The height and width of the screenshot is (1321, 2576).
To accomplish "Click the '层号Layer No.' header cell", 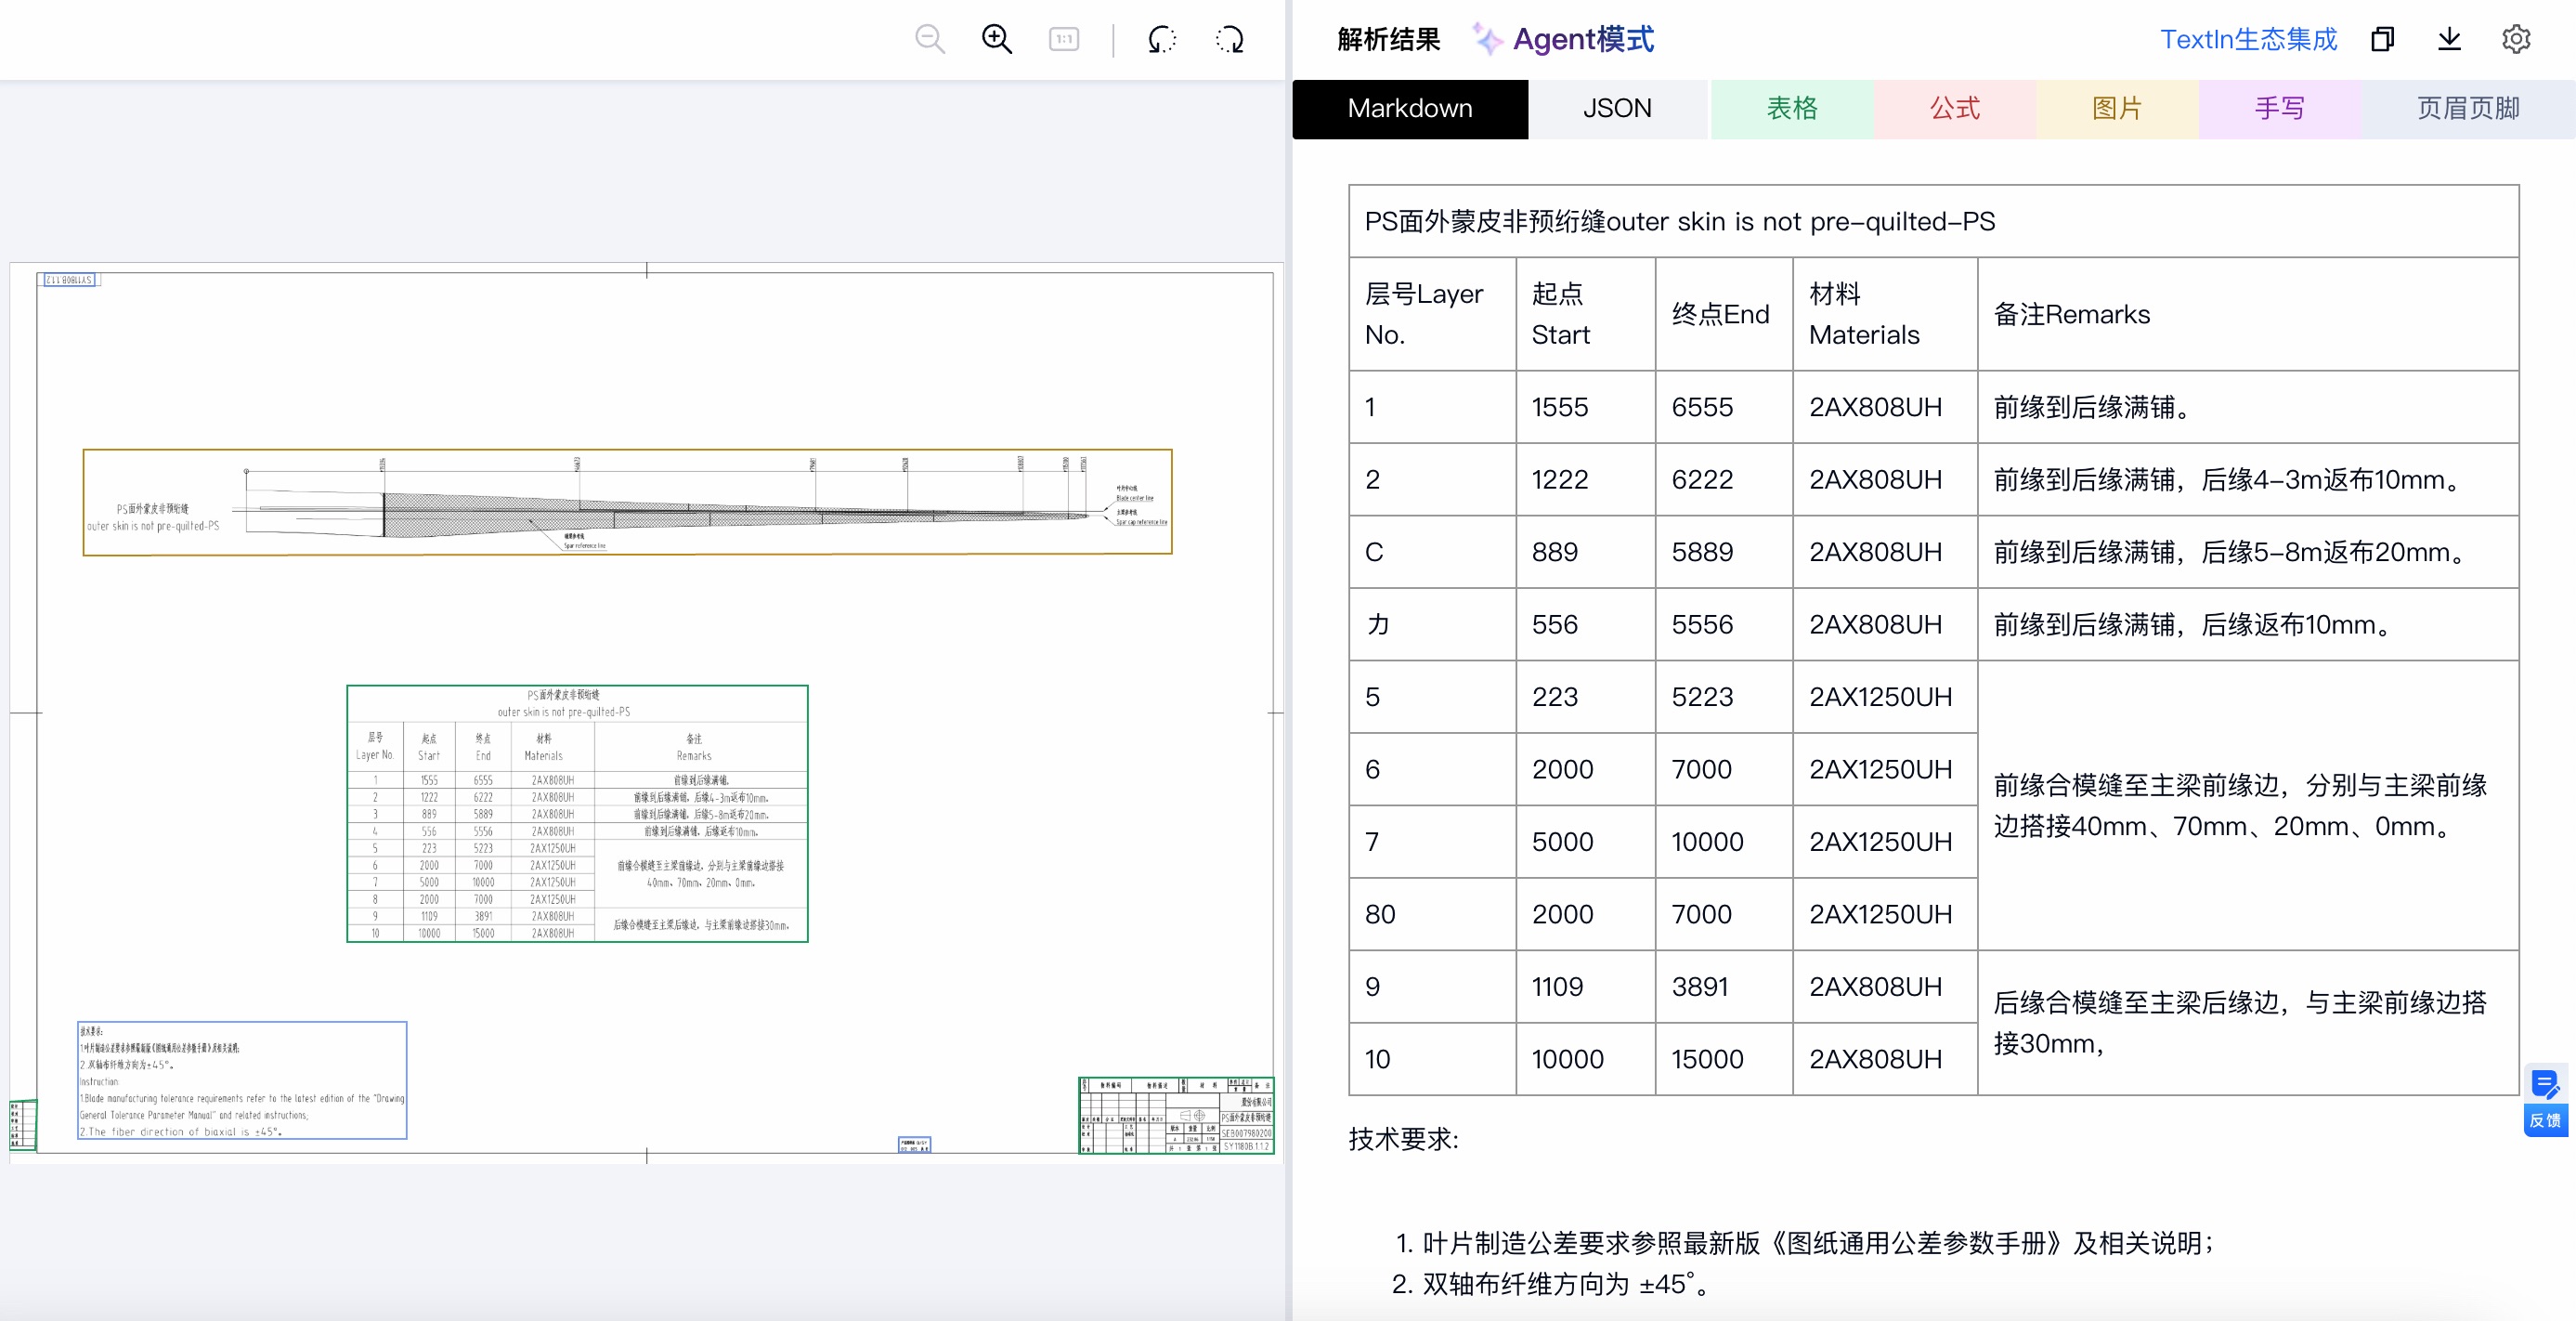I will pos(1432,314).
